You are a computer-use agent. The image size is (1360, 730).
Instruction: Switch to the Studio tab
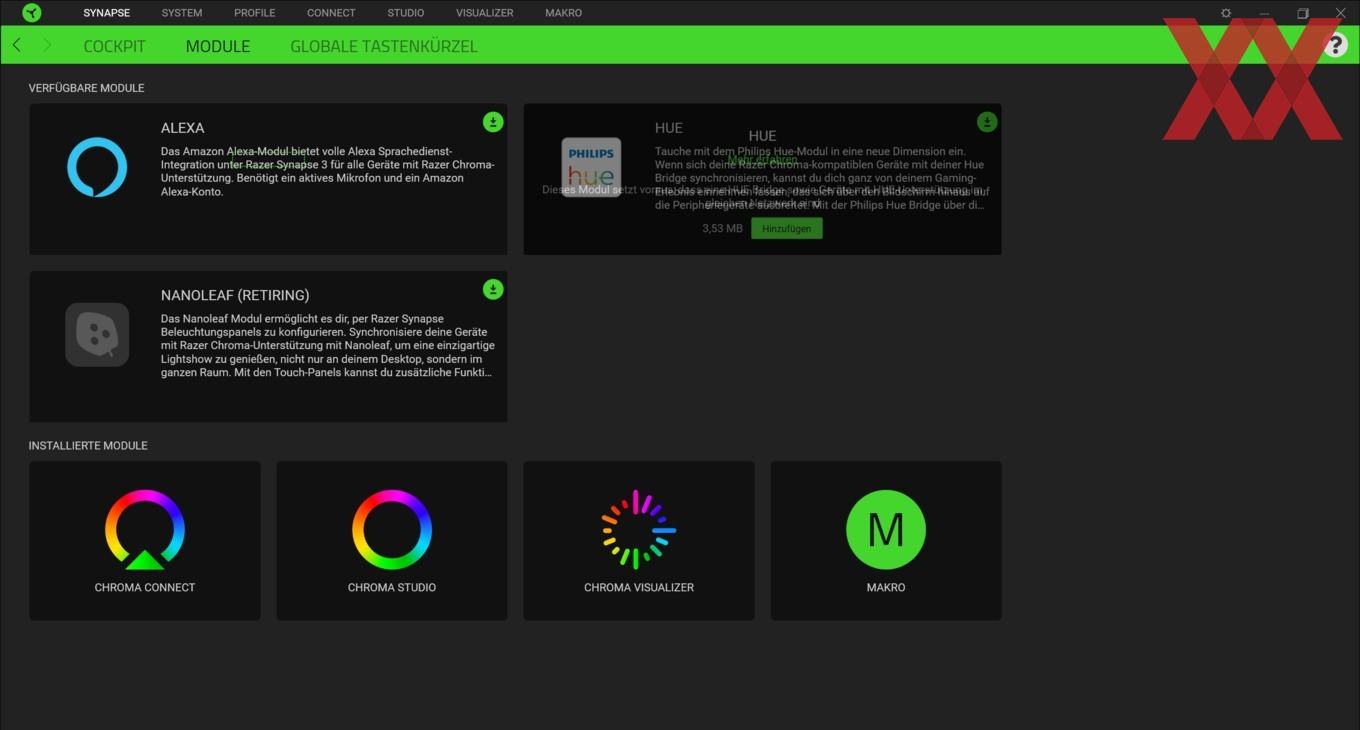[406, 13]
